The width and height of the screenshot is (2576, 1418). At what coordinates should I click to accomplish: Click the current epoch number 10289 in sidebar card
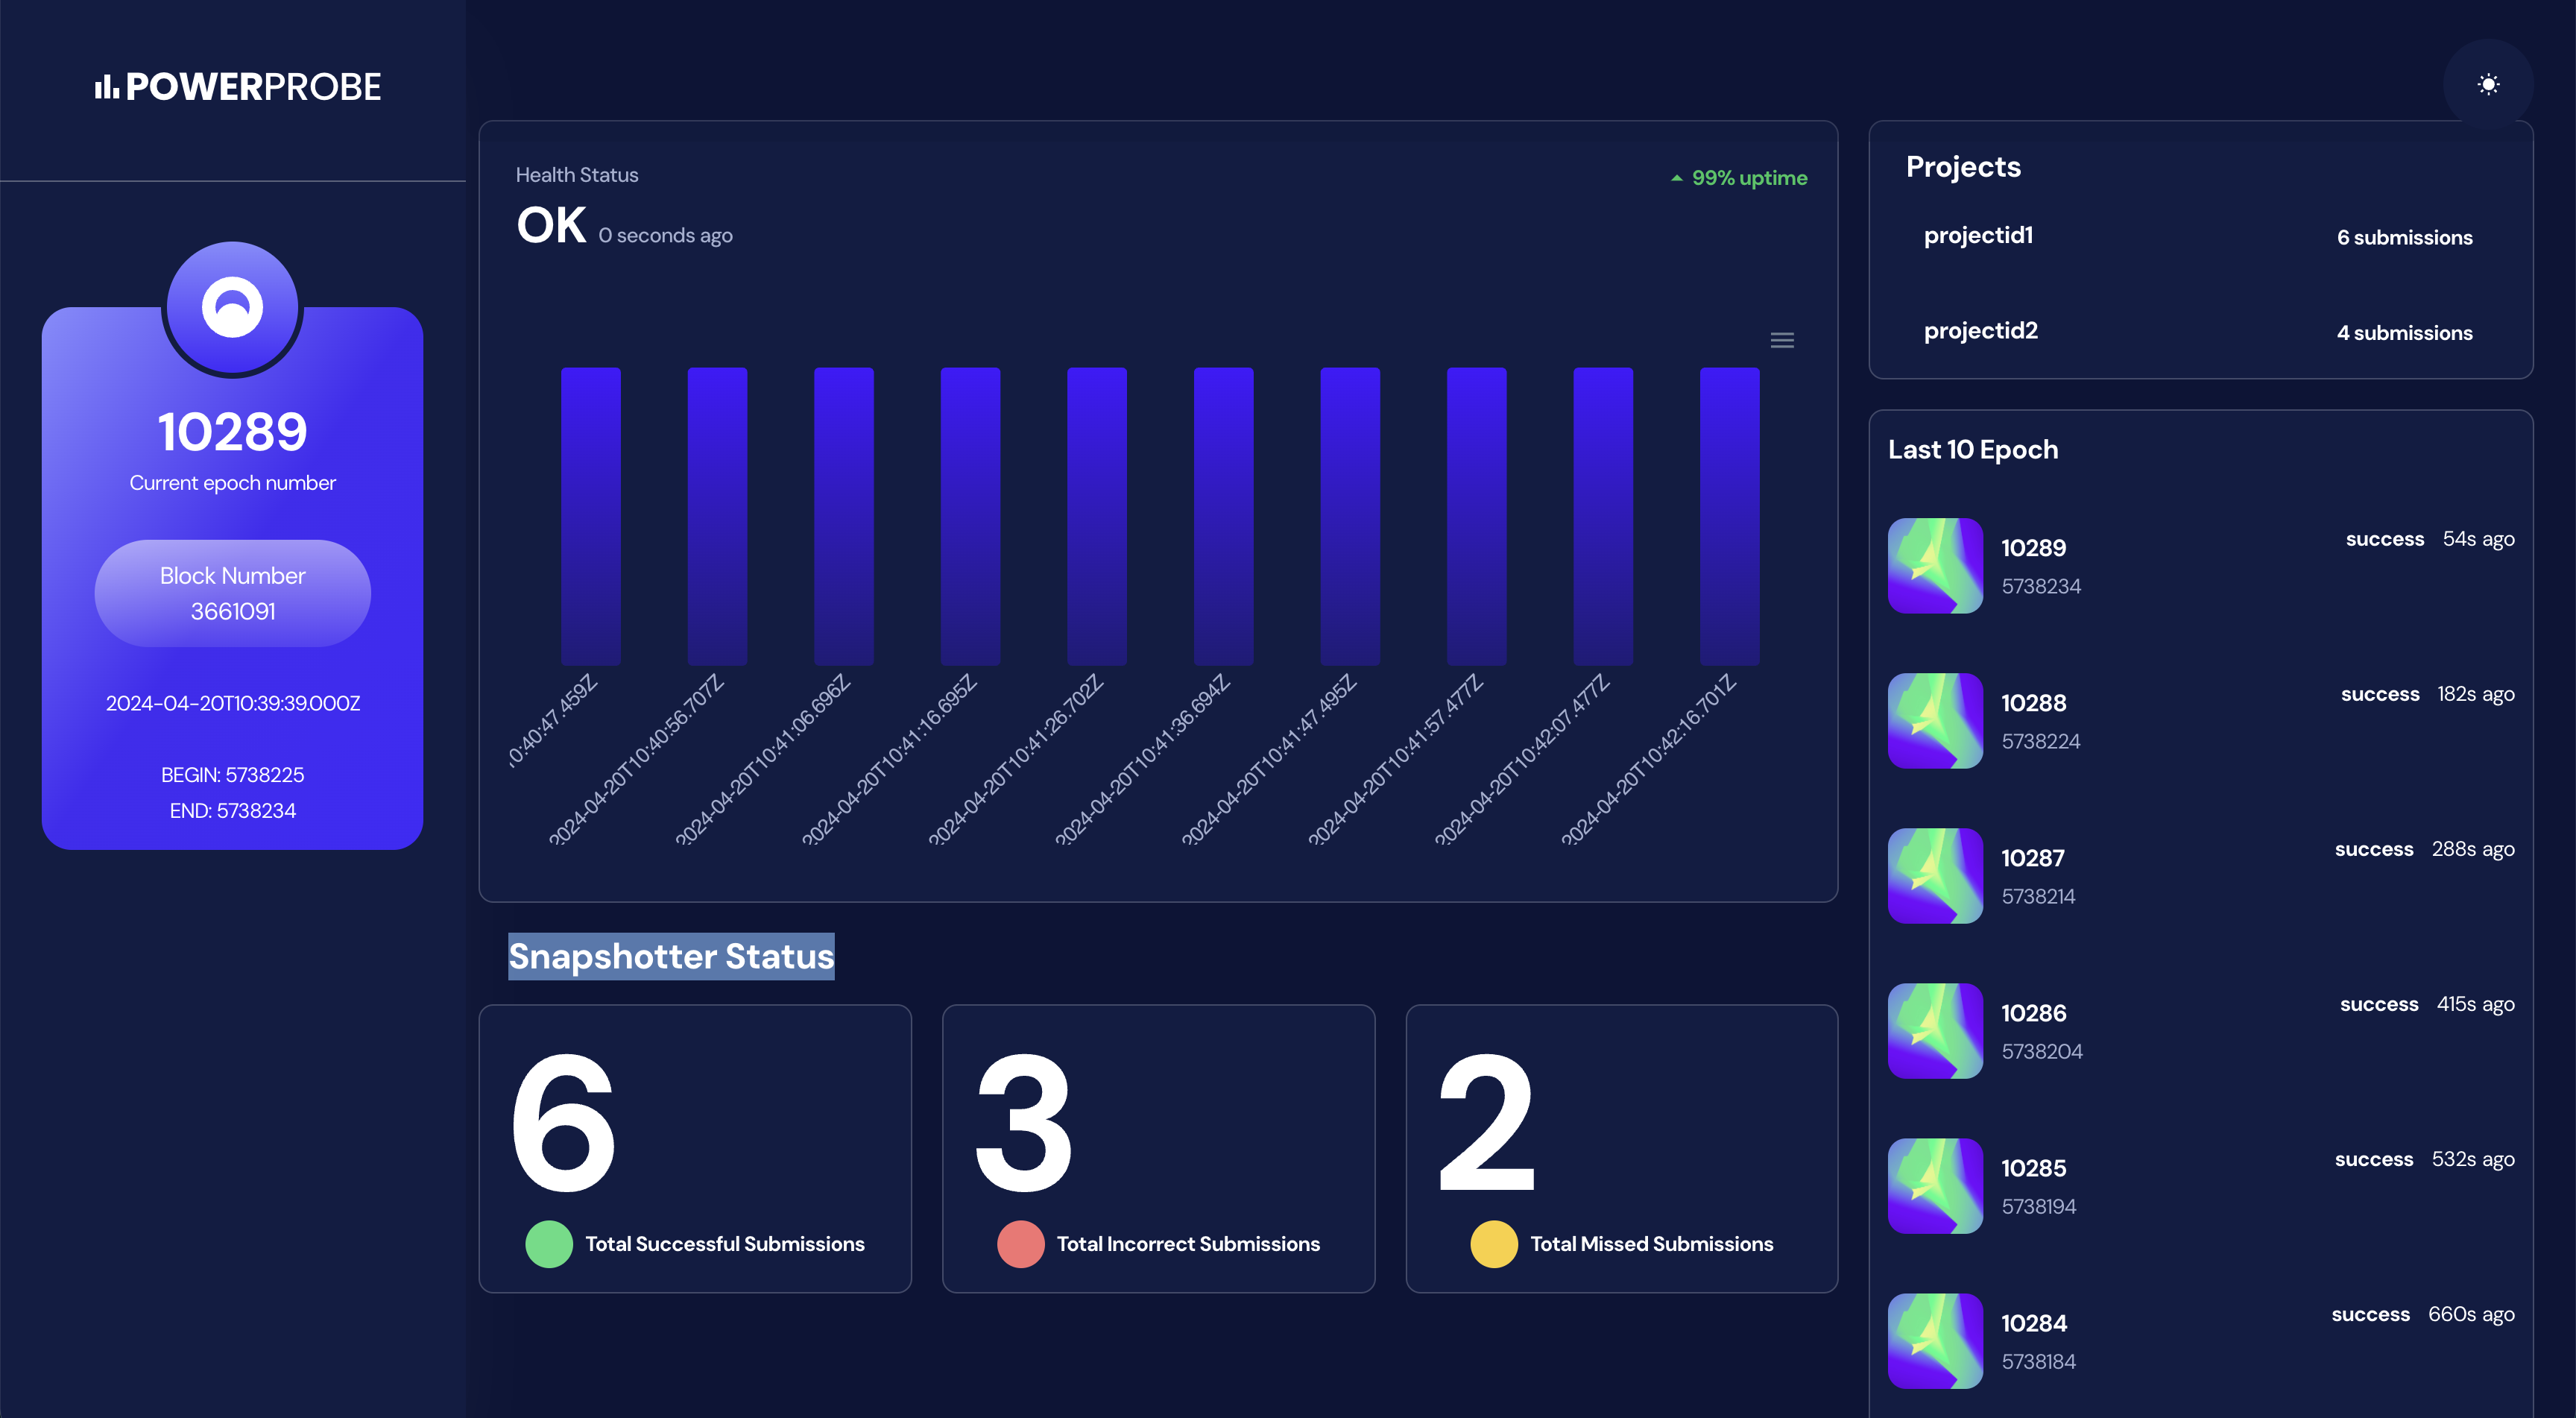tap(232, 432)
